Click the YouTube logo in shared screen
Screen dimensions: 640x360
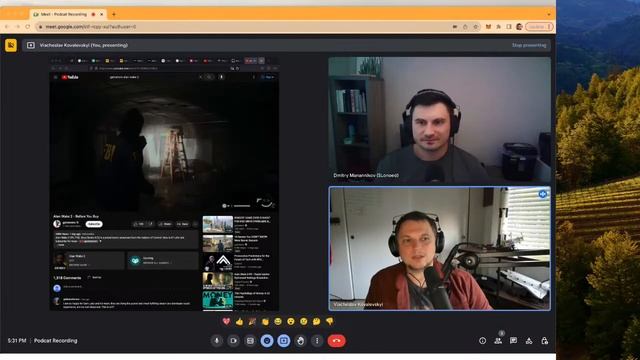coord(70,77)
